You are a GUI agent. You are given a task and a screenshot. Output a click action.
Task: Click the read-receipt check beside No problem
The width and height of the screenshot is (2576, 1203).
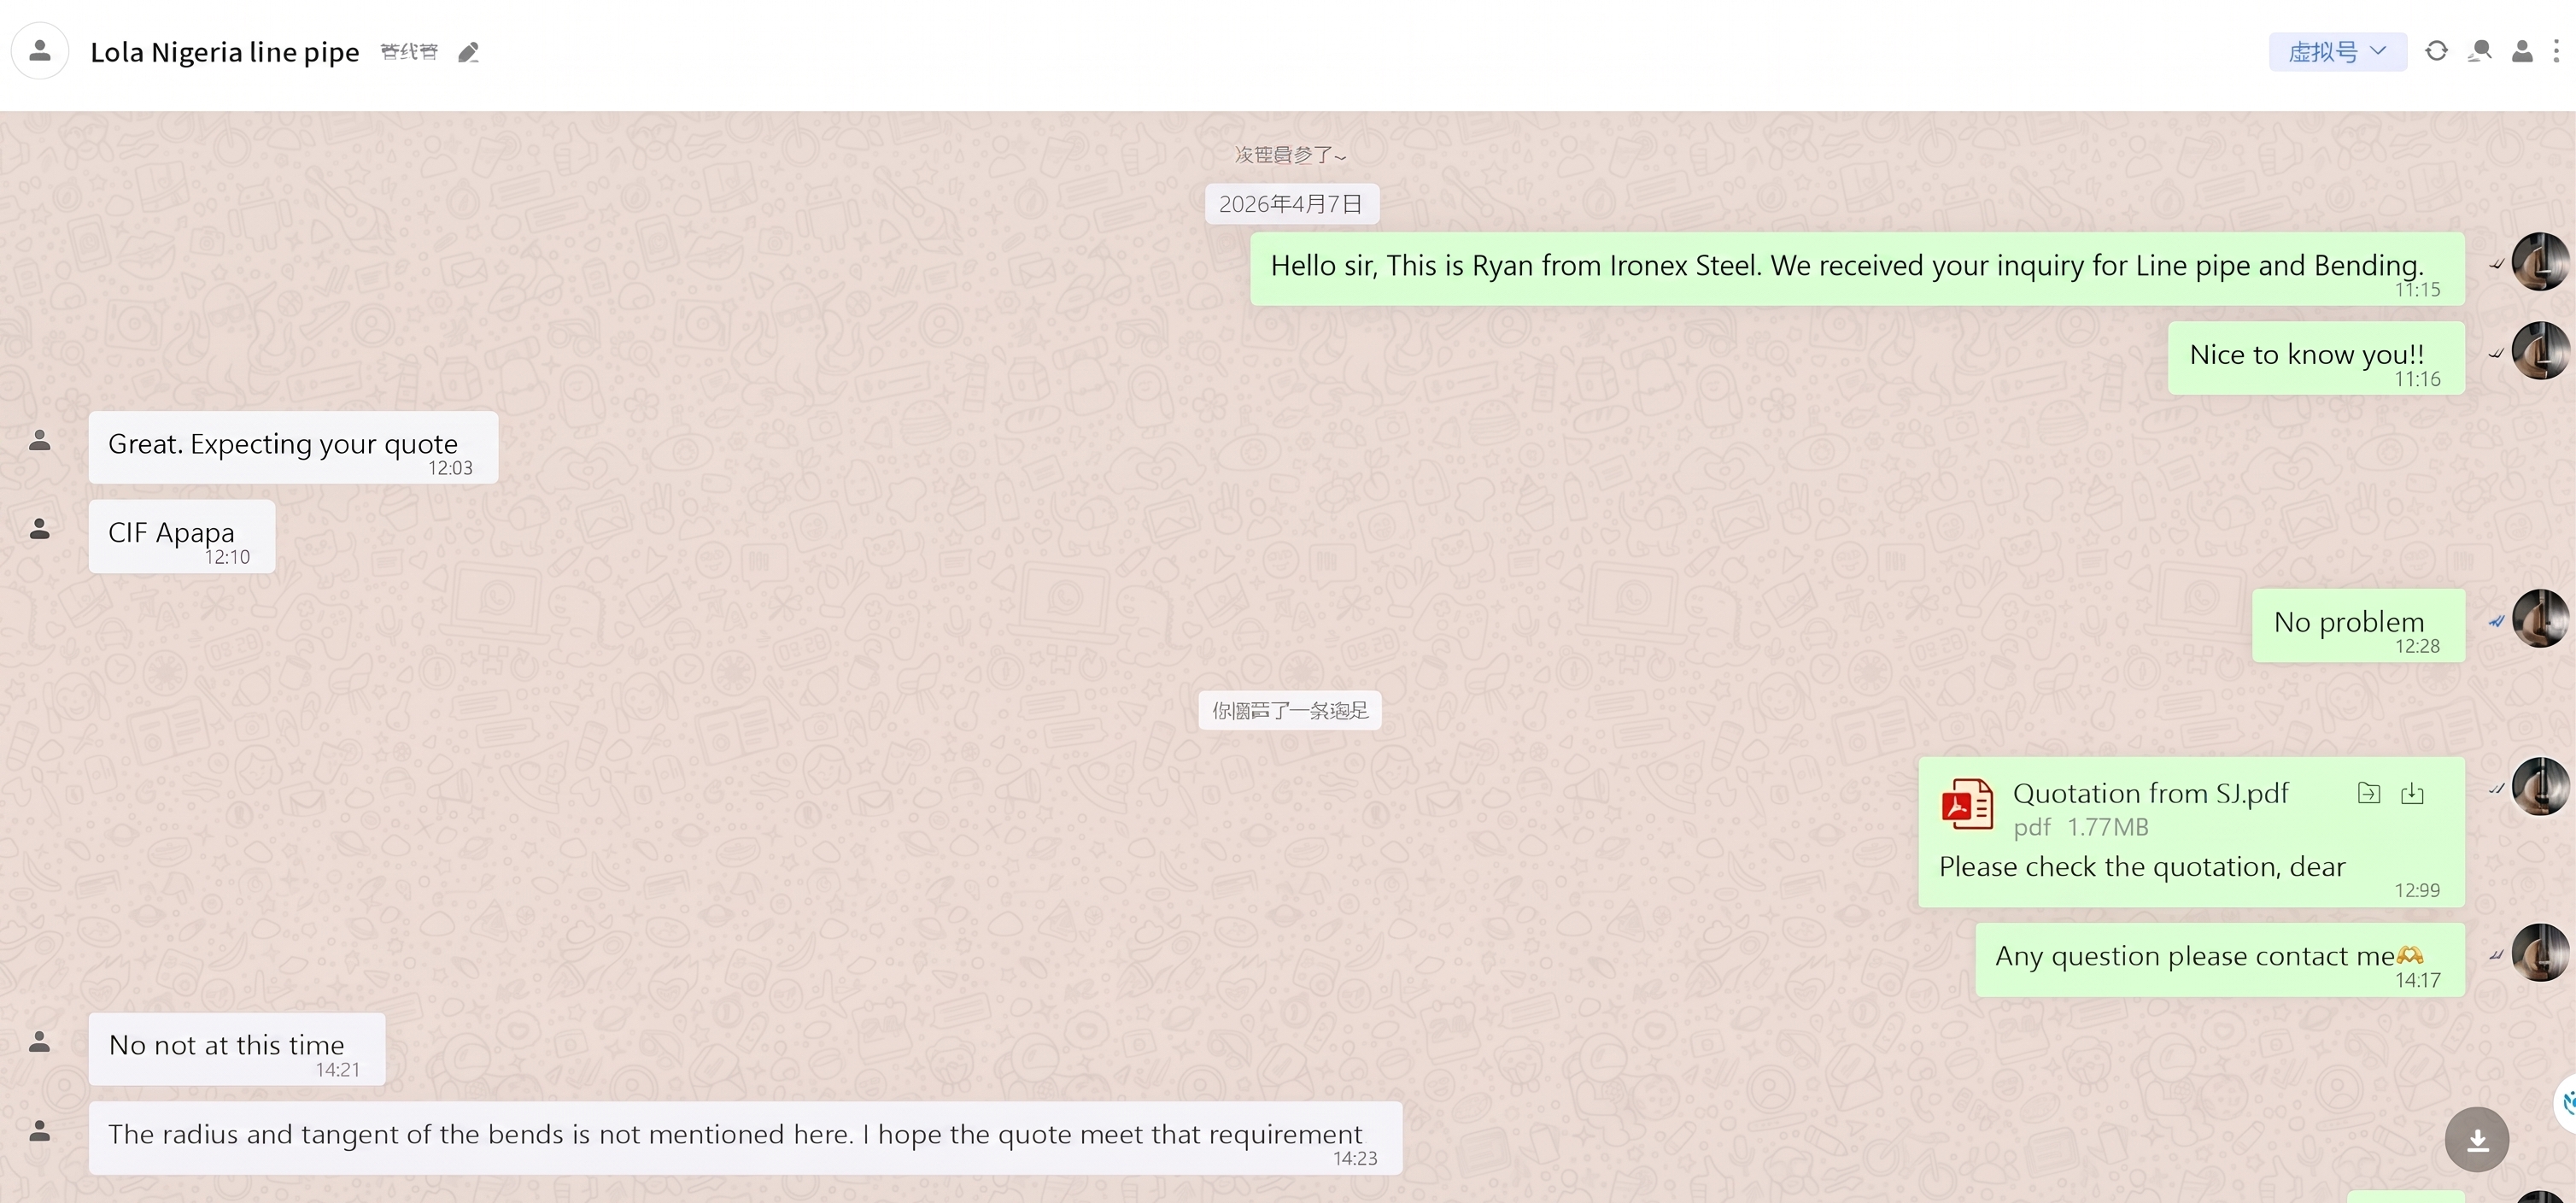point(2496,621)
